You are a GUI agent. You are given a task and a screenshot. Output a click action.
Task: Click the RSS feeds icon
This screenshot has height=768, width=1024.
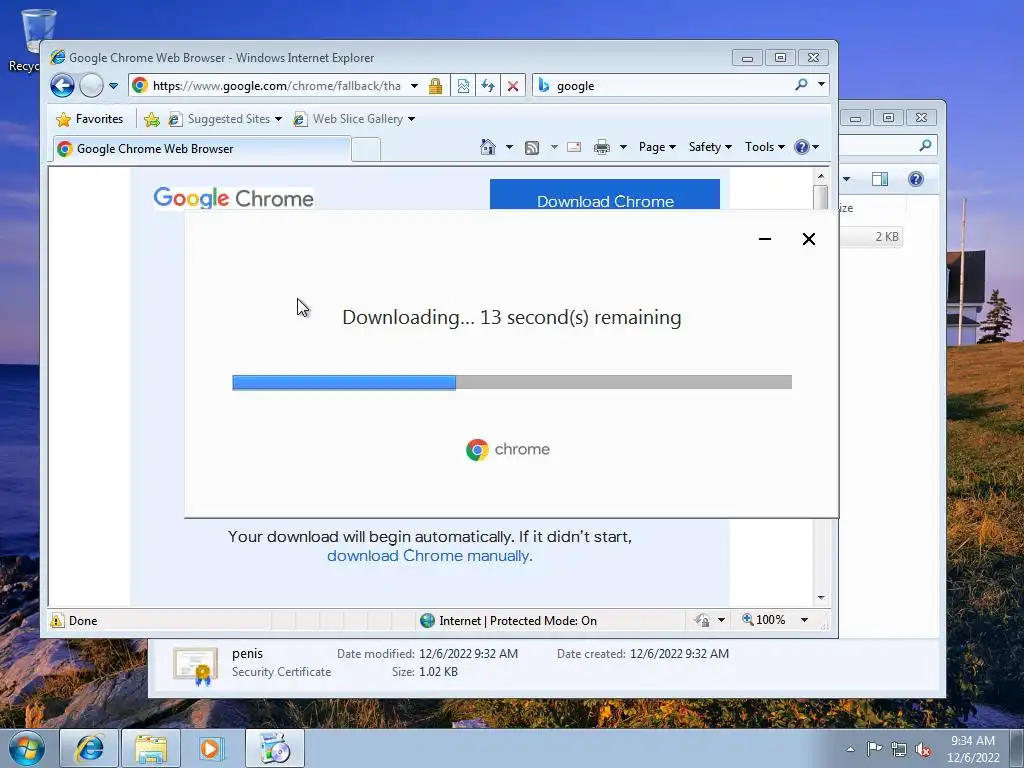click(532, 148)
